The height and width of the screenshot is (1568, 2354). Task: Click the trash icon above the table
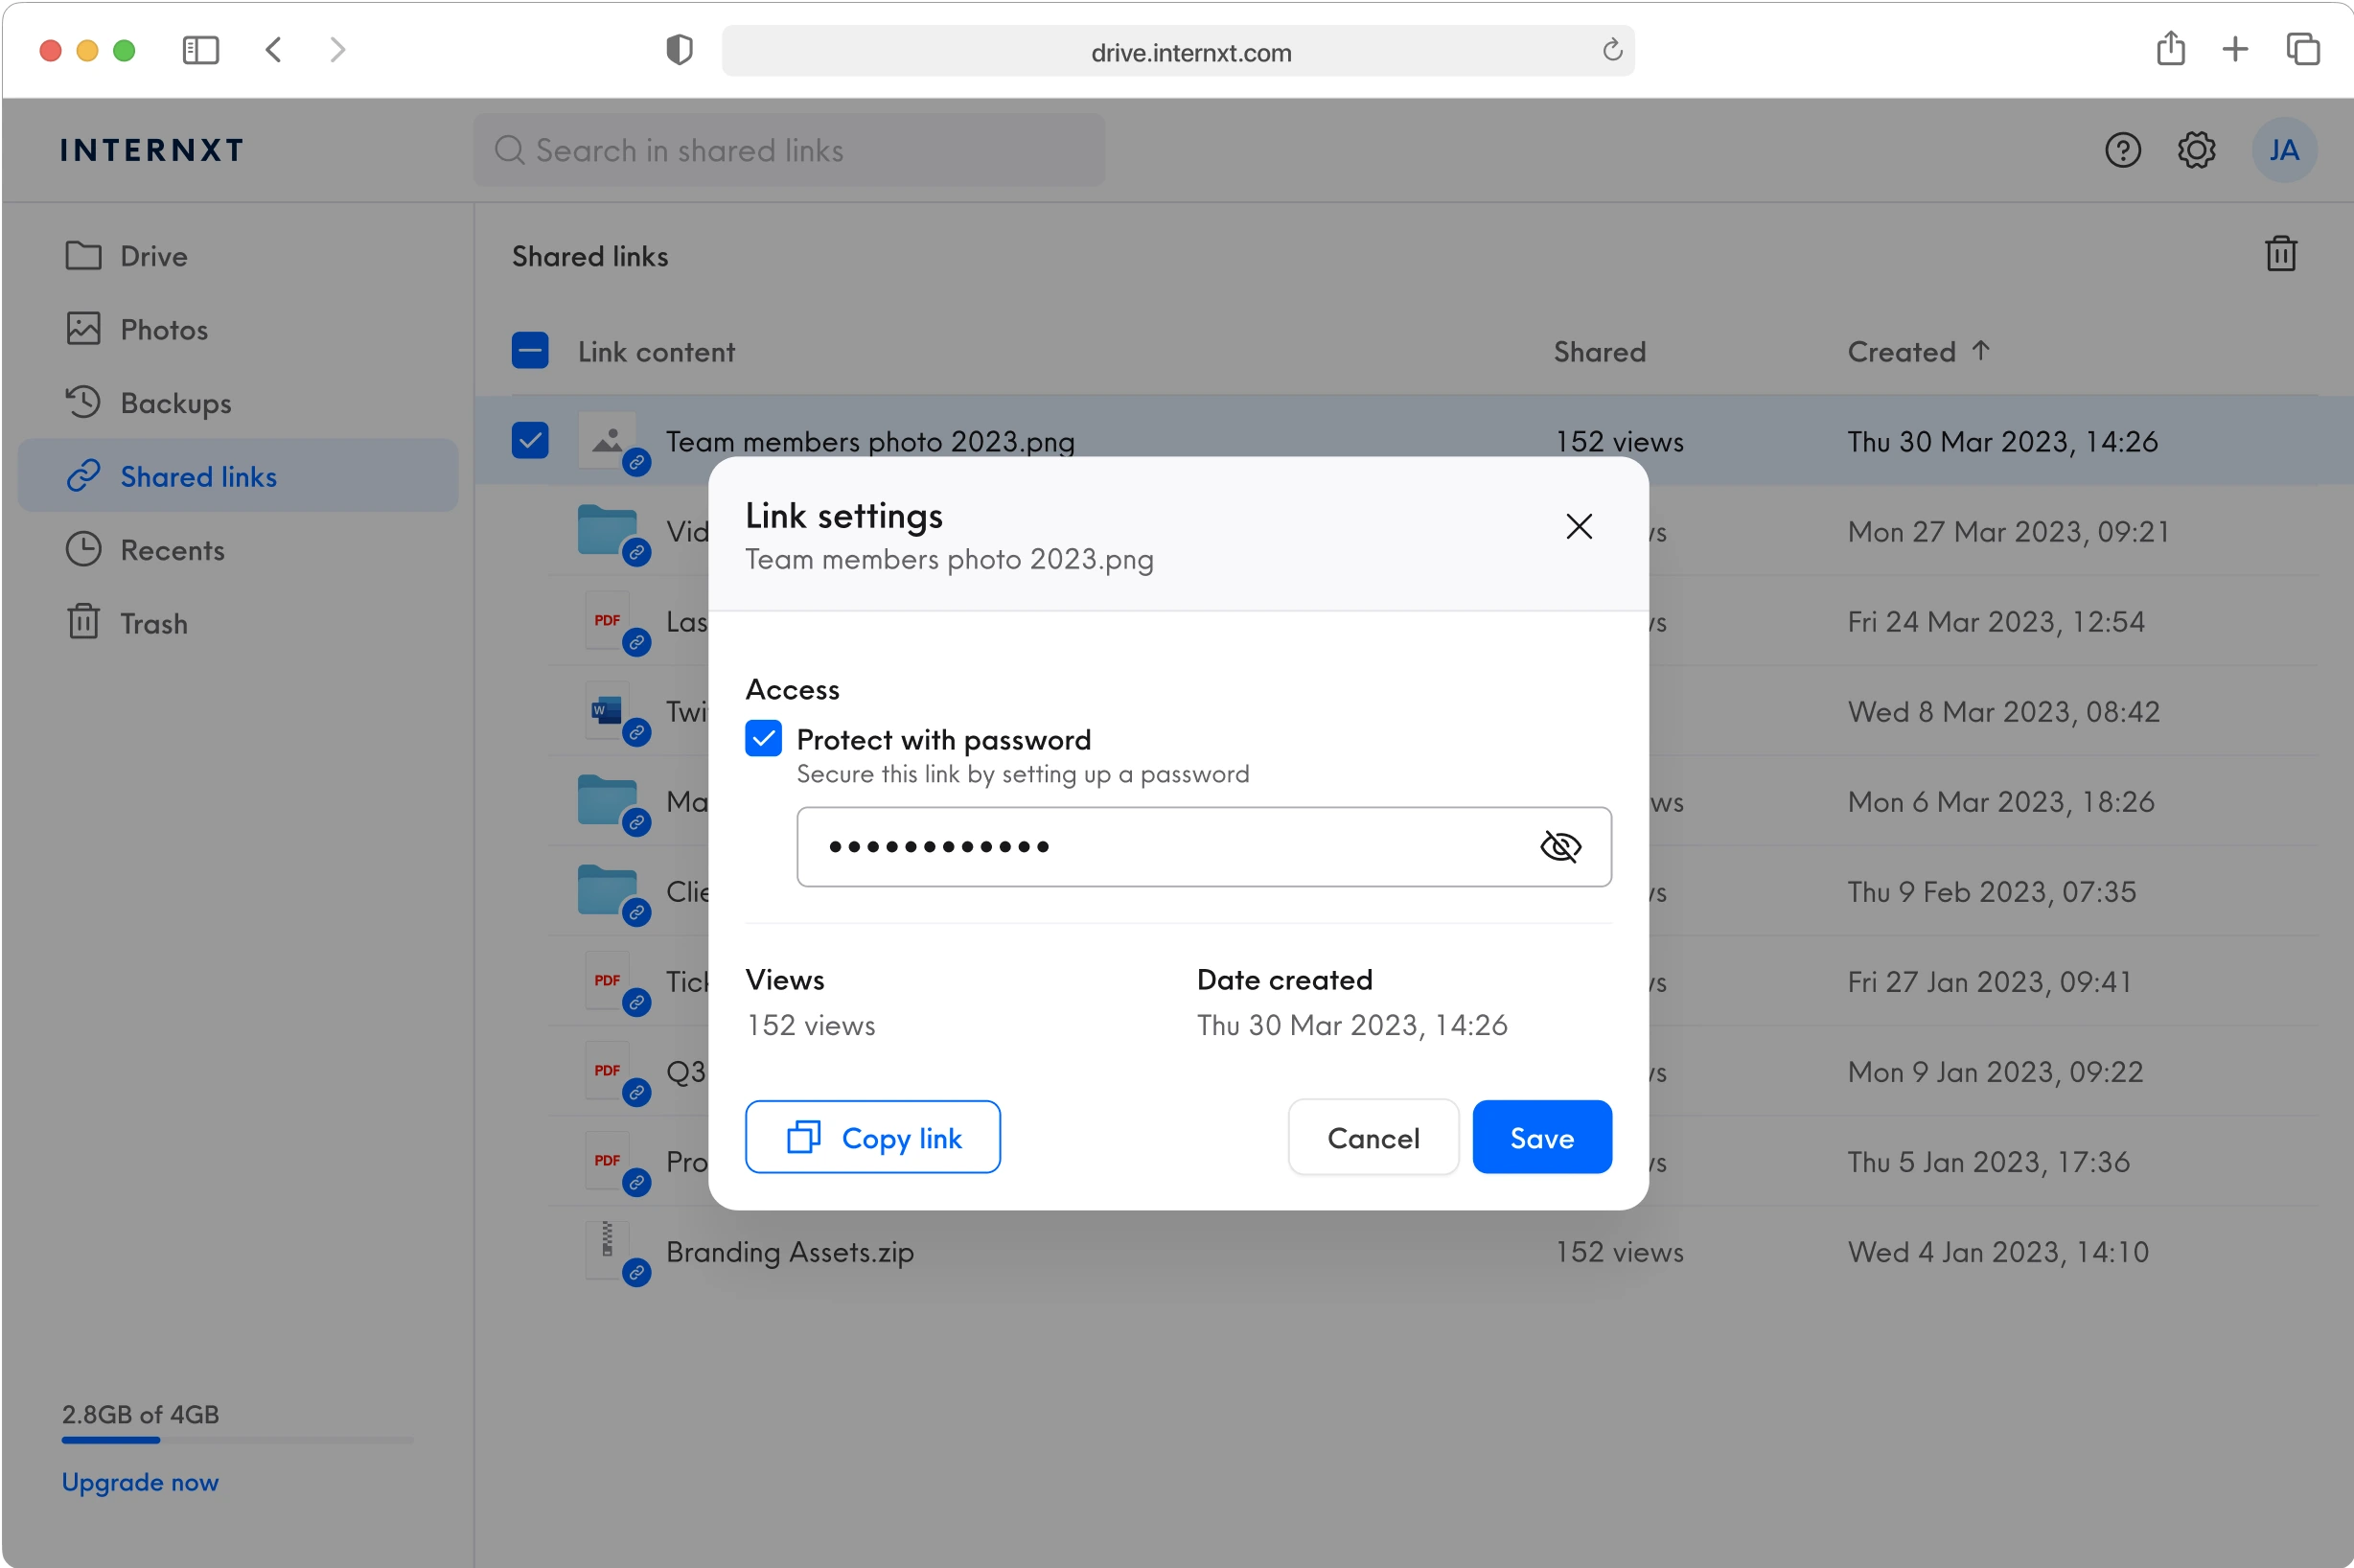pos(2280,254)
